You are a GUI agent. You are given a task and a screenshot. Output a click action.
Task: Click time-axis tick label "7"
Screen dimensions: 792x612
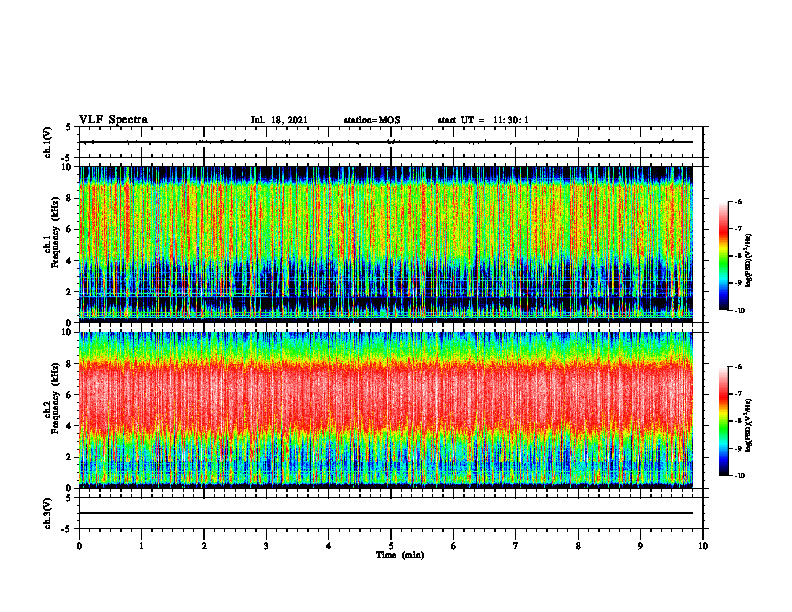click(x=516, y=546)
